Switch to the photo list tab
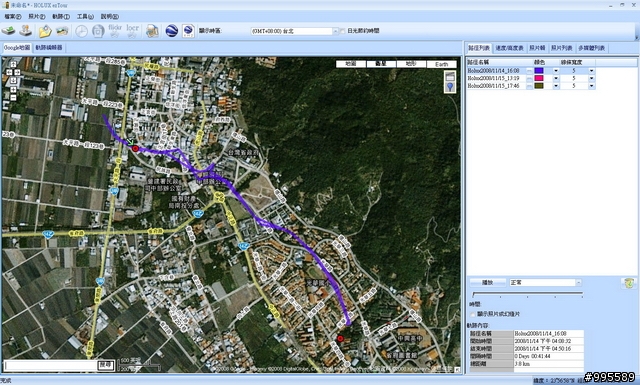Viewport: 640px width, 385px height. pyautogui.click(x=561, y=48)
